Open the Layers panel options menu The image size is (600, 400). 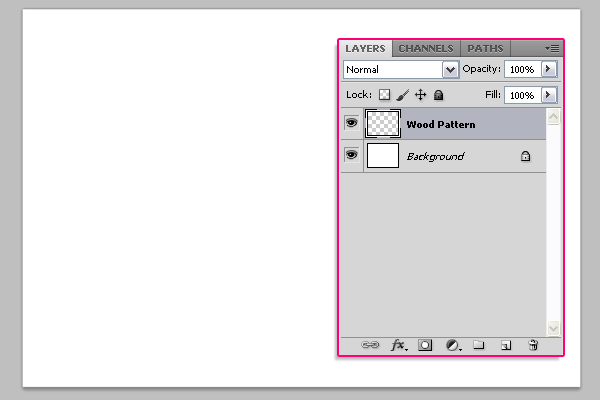[x=552, y=48]
